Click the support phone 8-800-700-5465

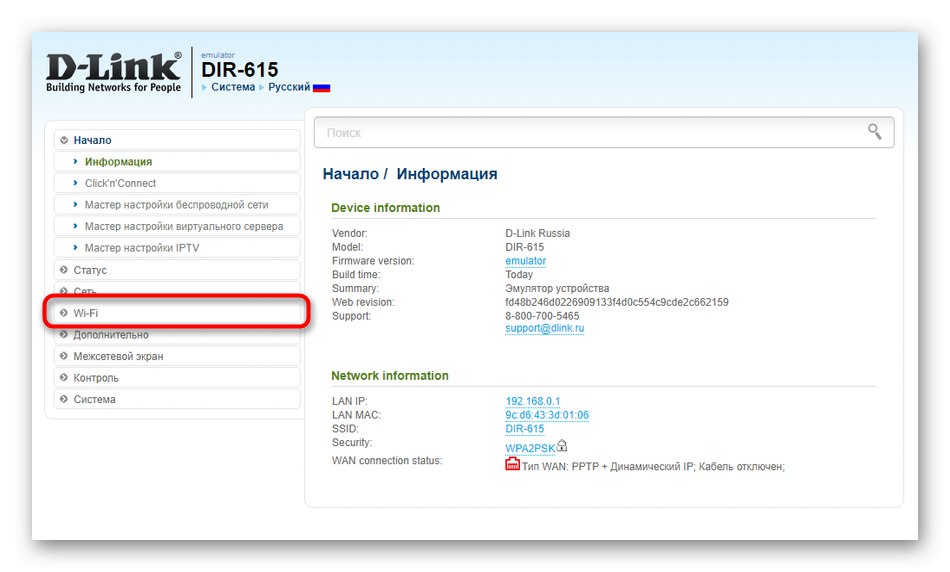(542, 316)
